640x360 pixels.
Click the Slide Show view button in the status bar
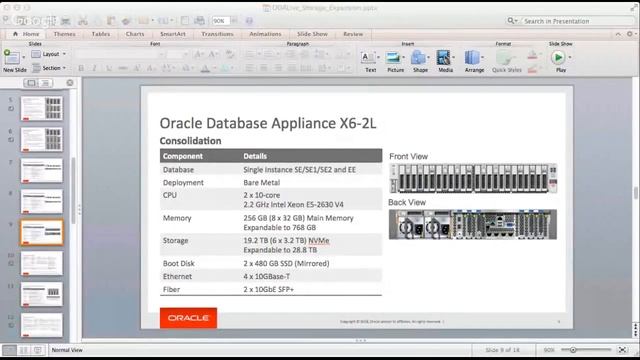(38, 350)
